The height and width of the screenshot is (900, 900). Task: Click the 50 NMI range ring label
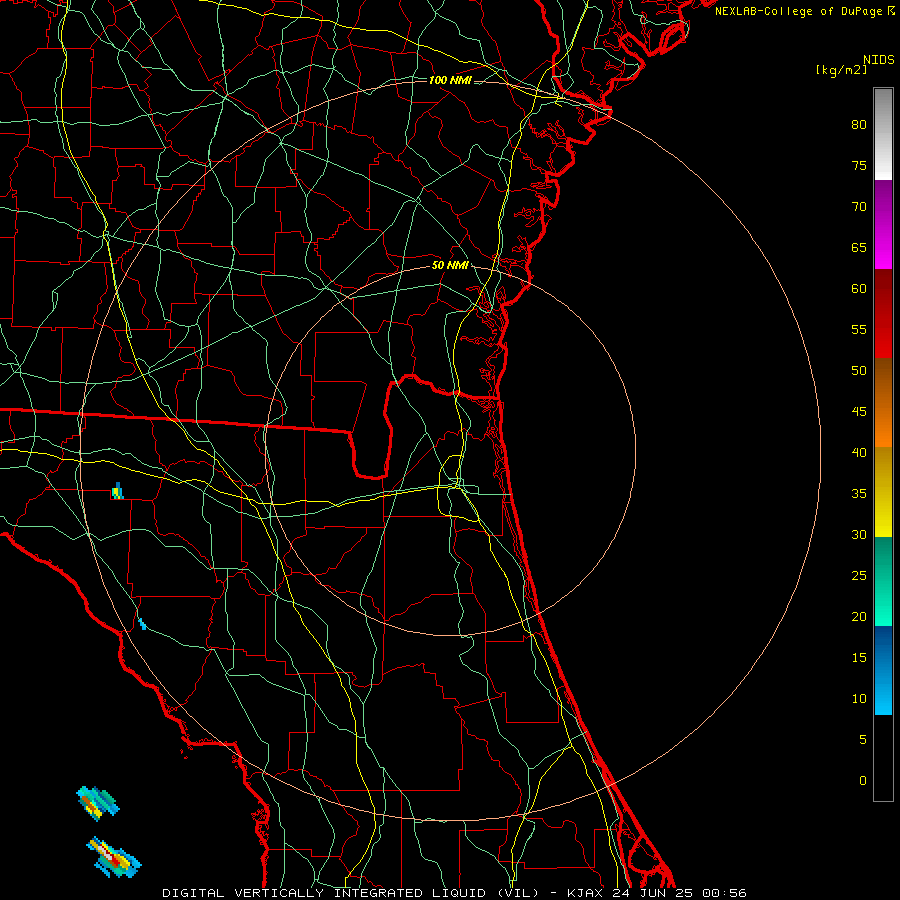[x=450, y=265]
